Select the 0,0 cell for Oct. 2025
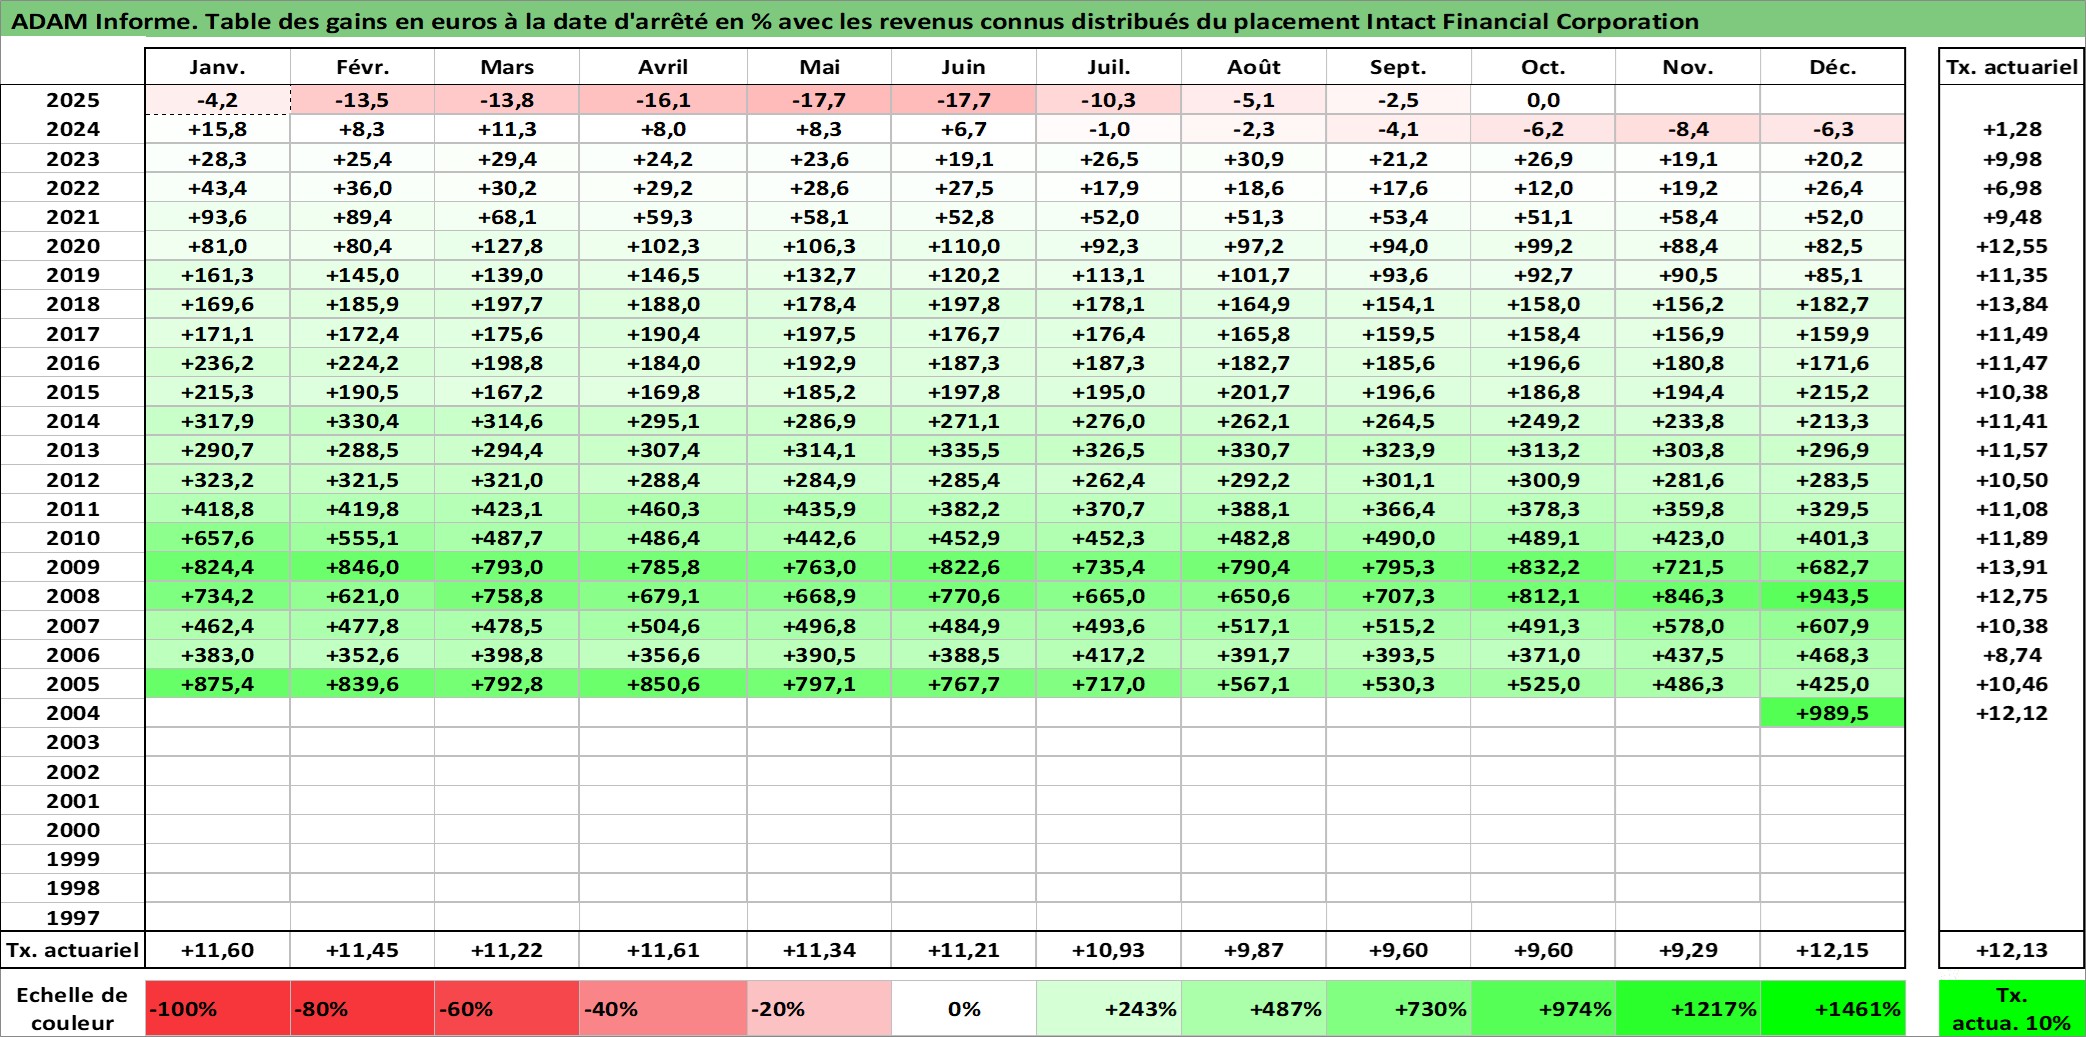This screenshot has width=2086, height=1037. coord(1543,100)
